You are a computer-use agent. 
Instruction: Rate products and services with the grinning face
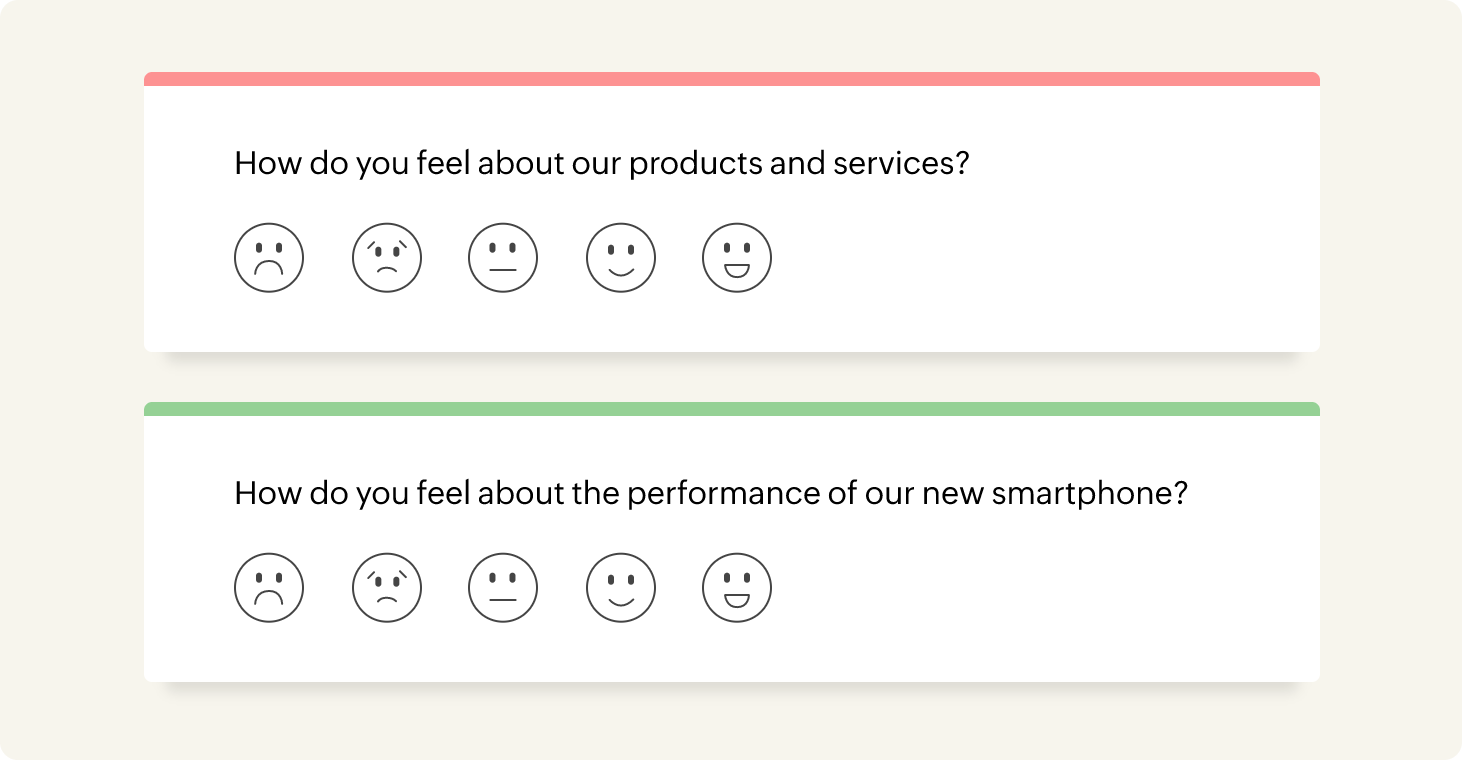(x=737, y=258)
